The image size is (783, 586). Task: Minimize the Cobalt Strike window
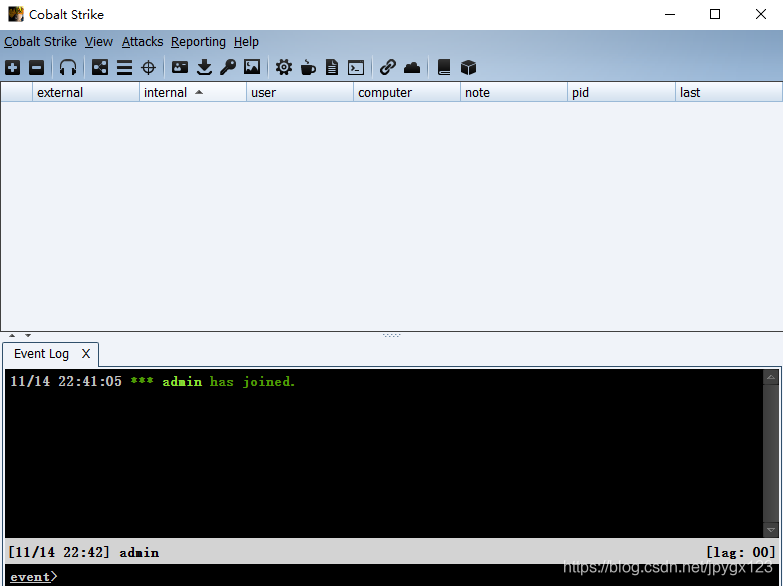point(670,14)
